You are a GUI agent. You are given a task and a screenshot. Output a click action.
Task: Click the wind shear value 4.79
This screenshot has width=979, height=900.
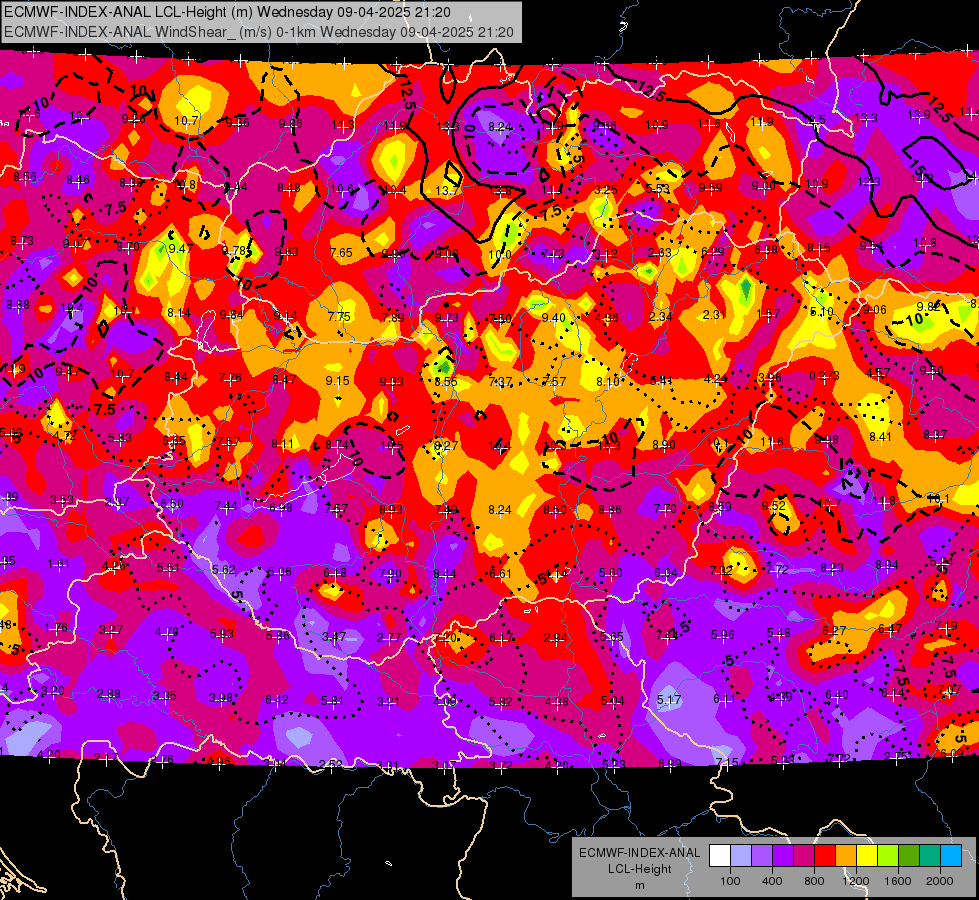pos(167,631)
